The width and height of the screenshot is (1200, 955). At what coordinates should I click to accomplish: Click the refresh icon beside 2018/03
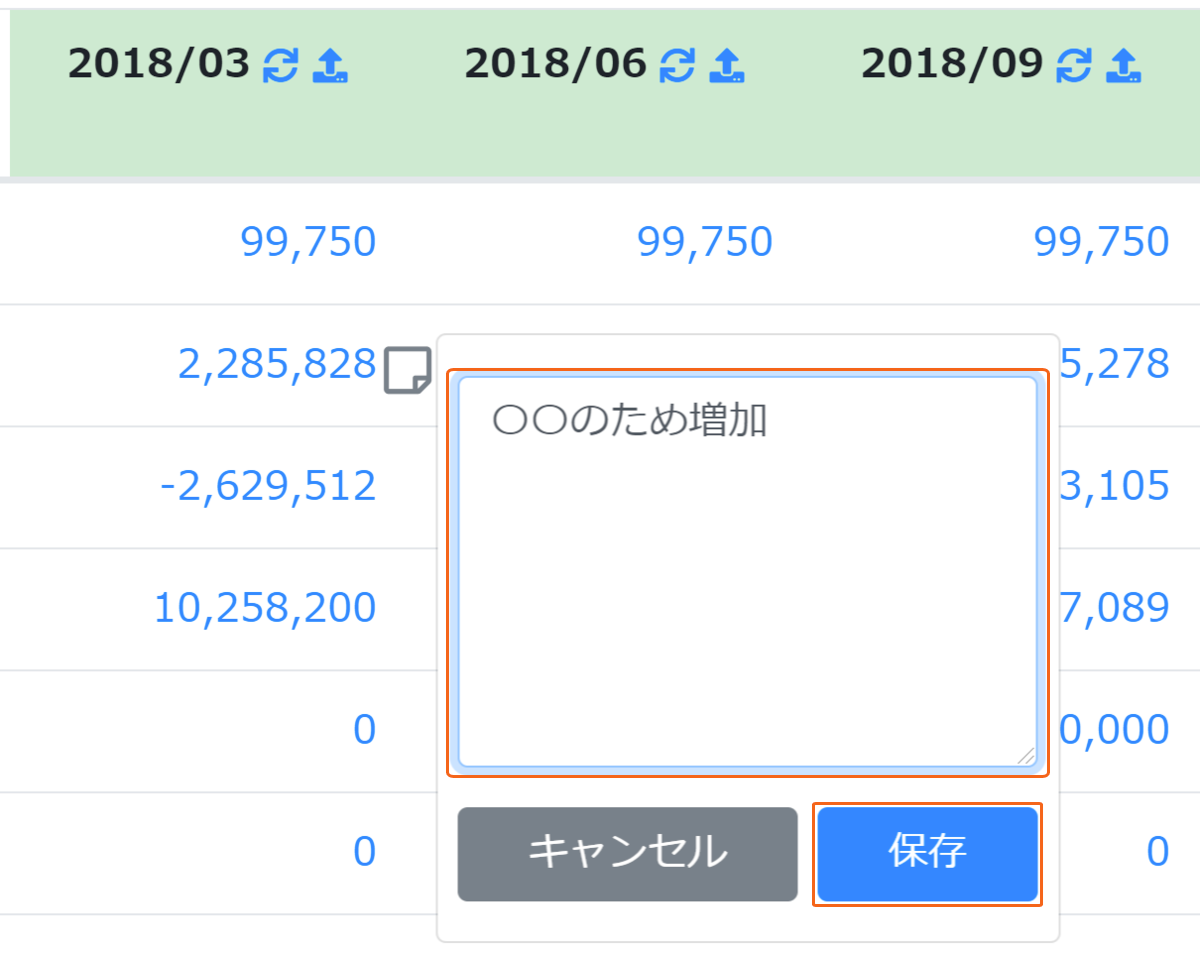coord(280,66)
